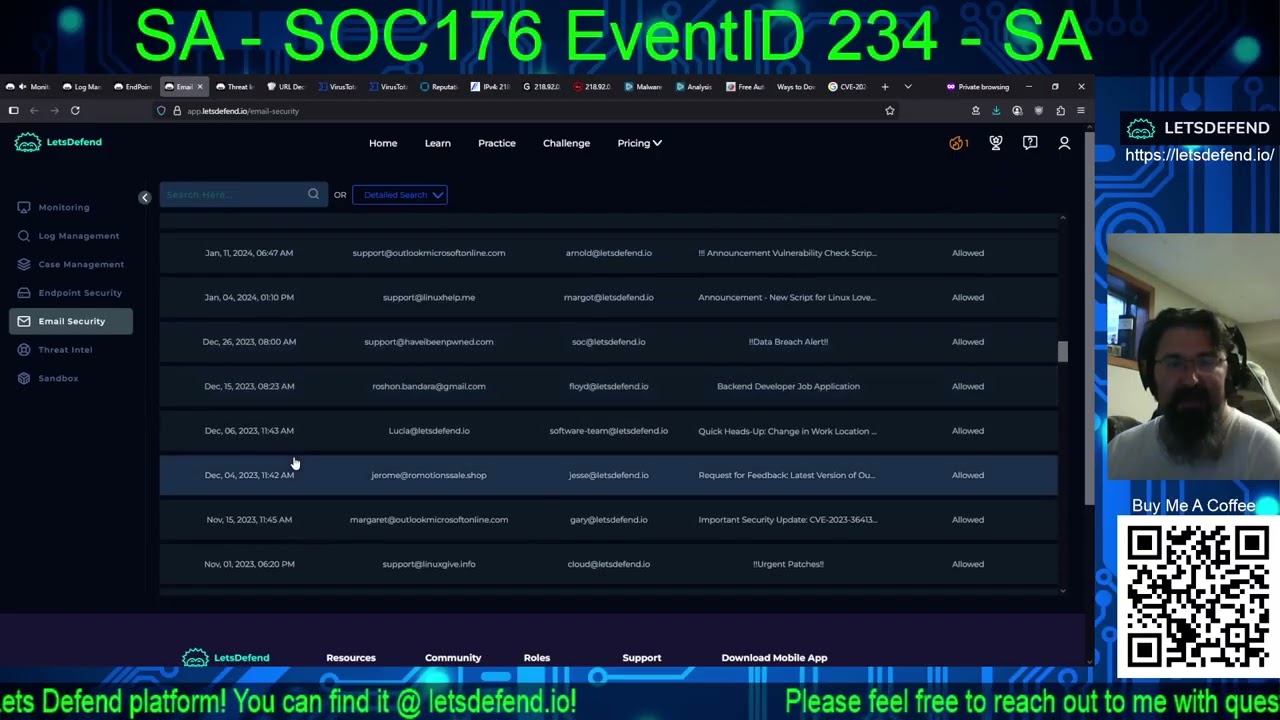Open email from support@linuxhelp.me
This screenshot has width=1280, height=720.
[x=608, y=297]
